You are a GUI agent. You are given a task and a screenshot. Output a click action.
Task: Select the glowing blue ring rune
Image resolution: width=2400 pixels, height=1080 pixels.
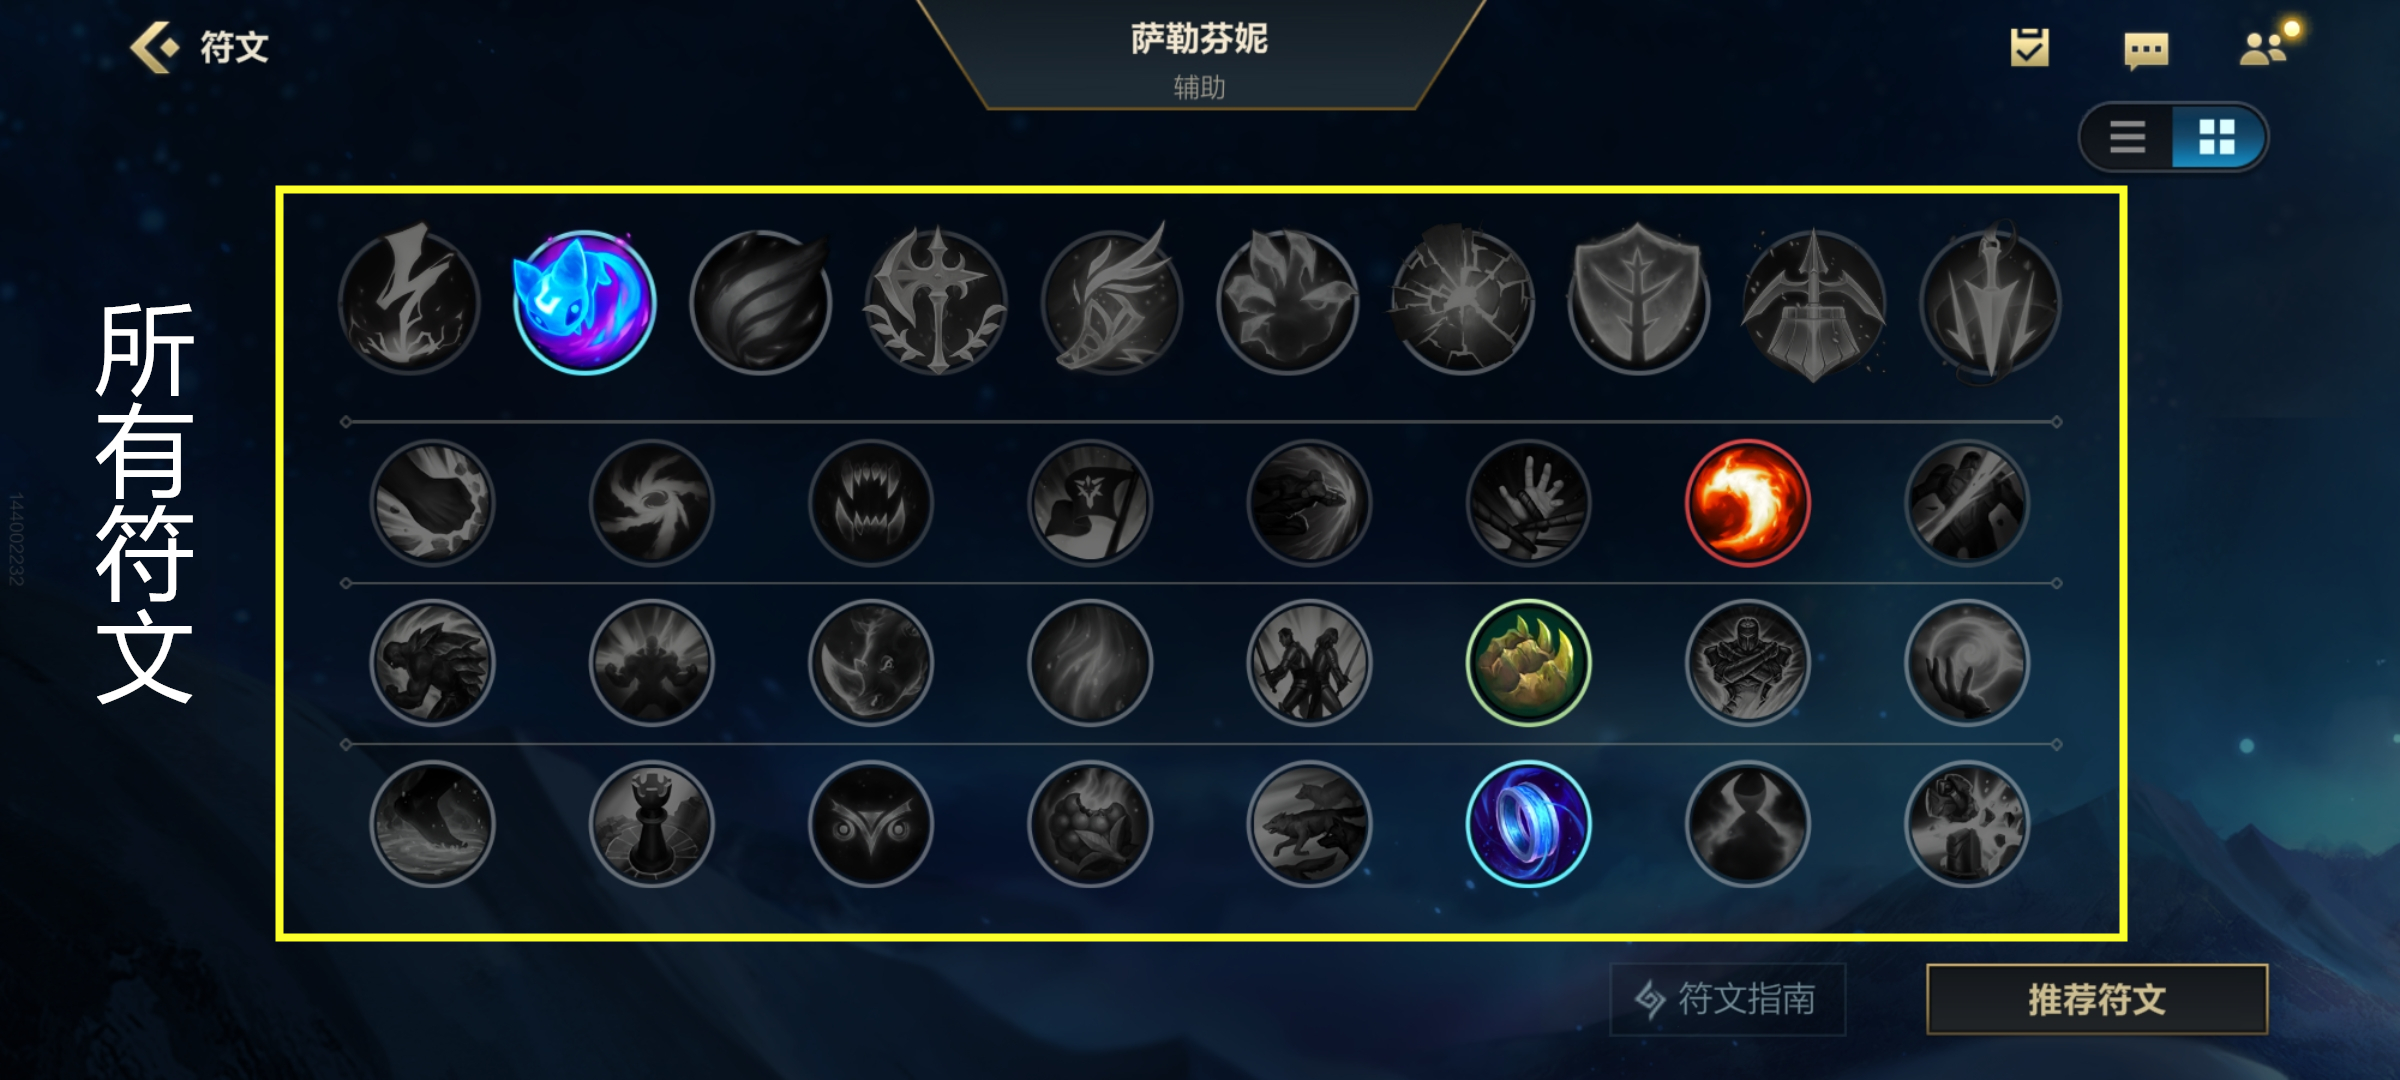[1528, 824]
